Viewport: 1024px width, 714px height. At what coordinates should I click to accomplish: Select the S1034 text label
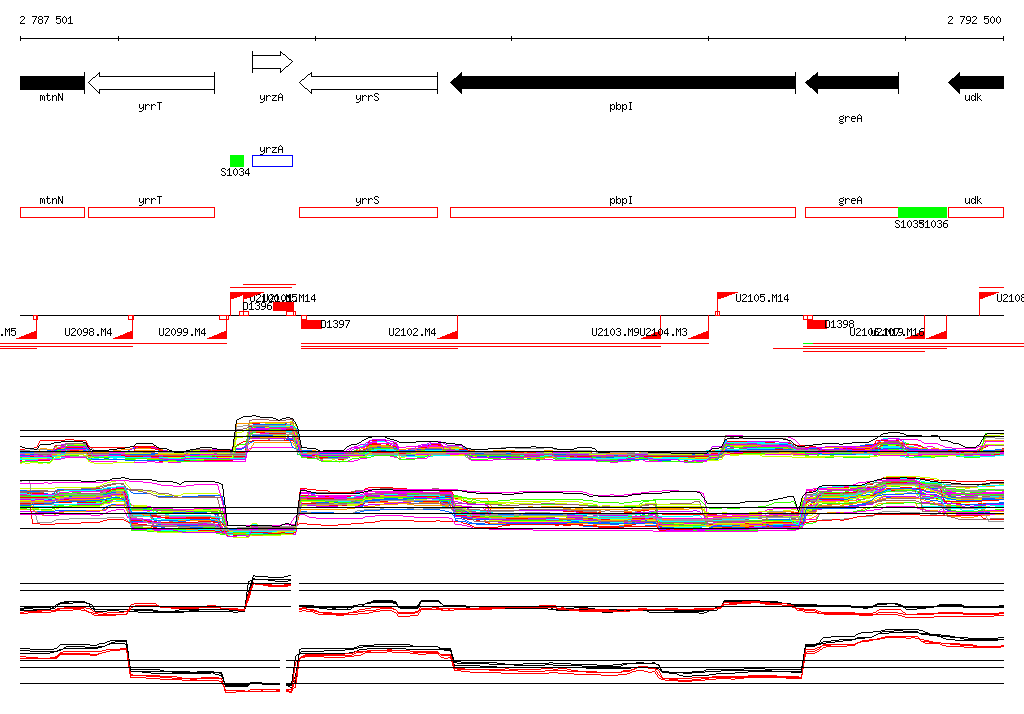[x=235, y=172]
